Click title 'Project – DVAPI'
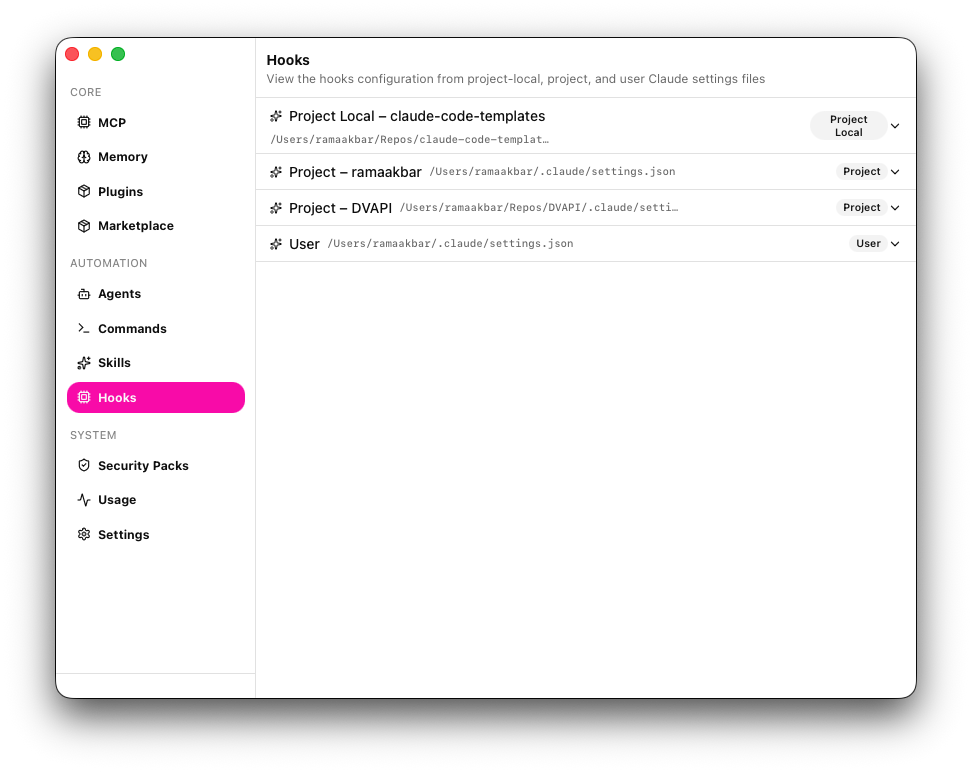The width and height of the screenshot is (972, 772). coord(340,208)
